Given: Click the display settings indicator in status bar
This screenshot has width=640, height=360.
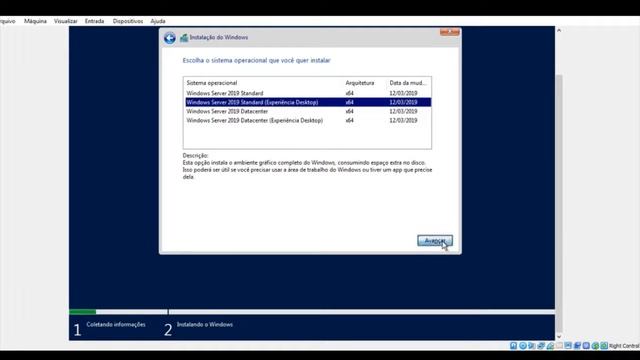Looking at the screenshot, I should (x=568, y=346).
